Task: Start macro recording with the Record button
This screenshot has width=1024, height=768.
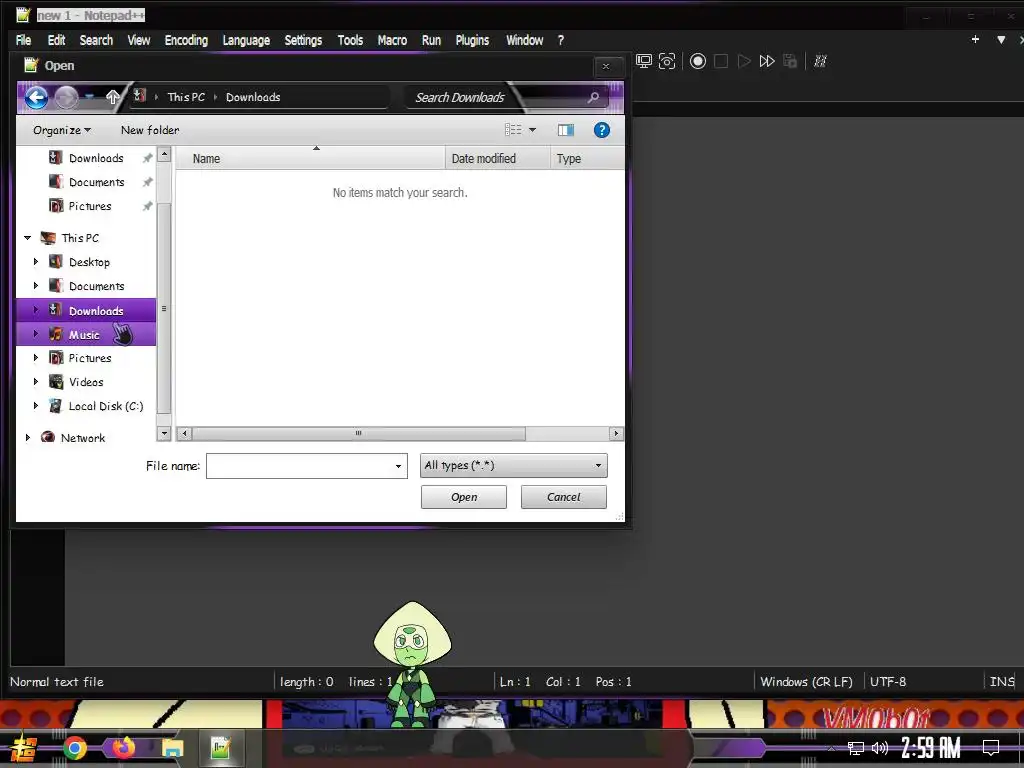Action: [x=697, y=61]
